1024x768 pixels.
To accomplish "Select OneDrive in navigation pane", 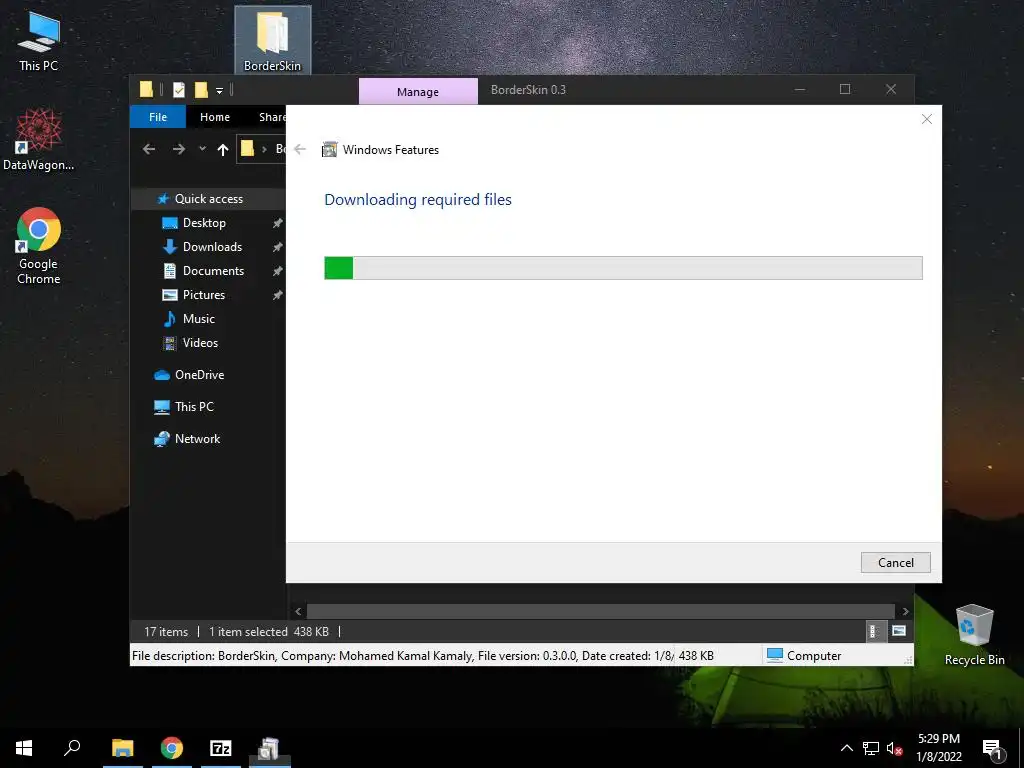I will click(199, 375).
